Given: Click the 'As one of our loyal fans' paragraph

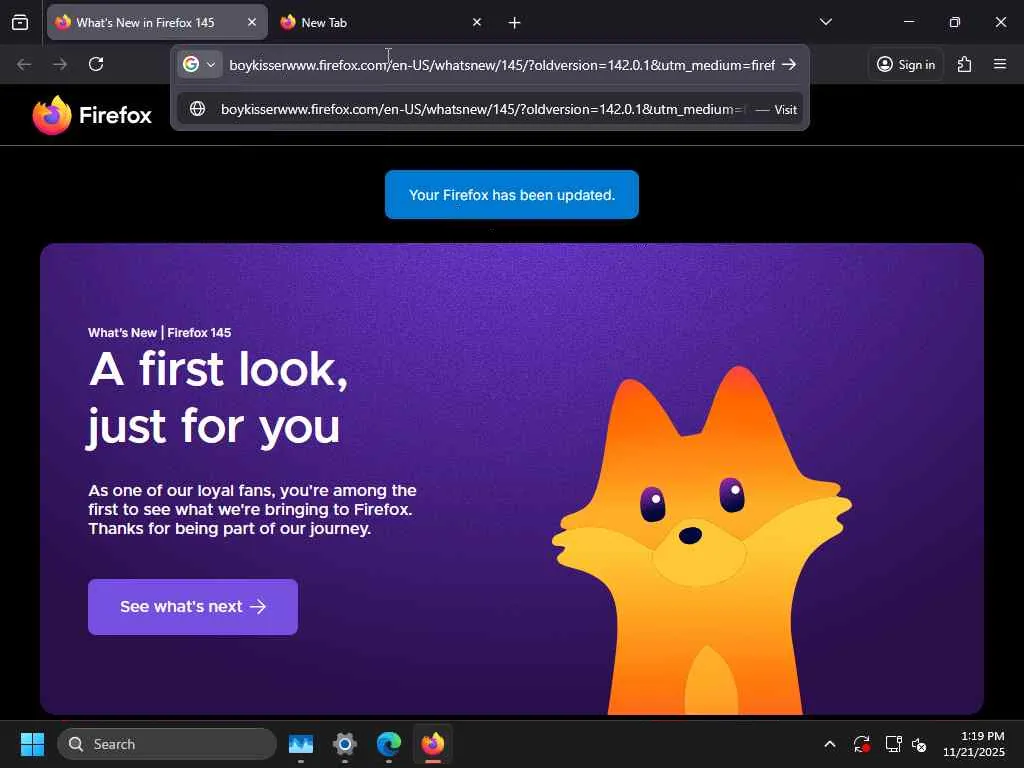Looking at the screenshot, I should coord(252,509).
